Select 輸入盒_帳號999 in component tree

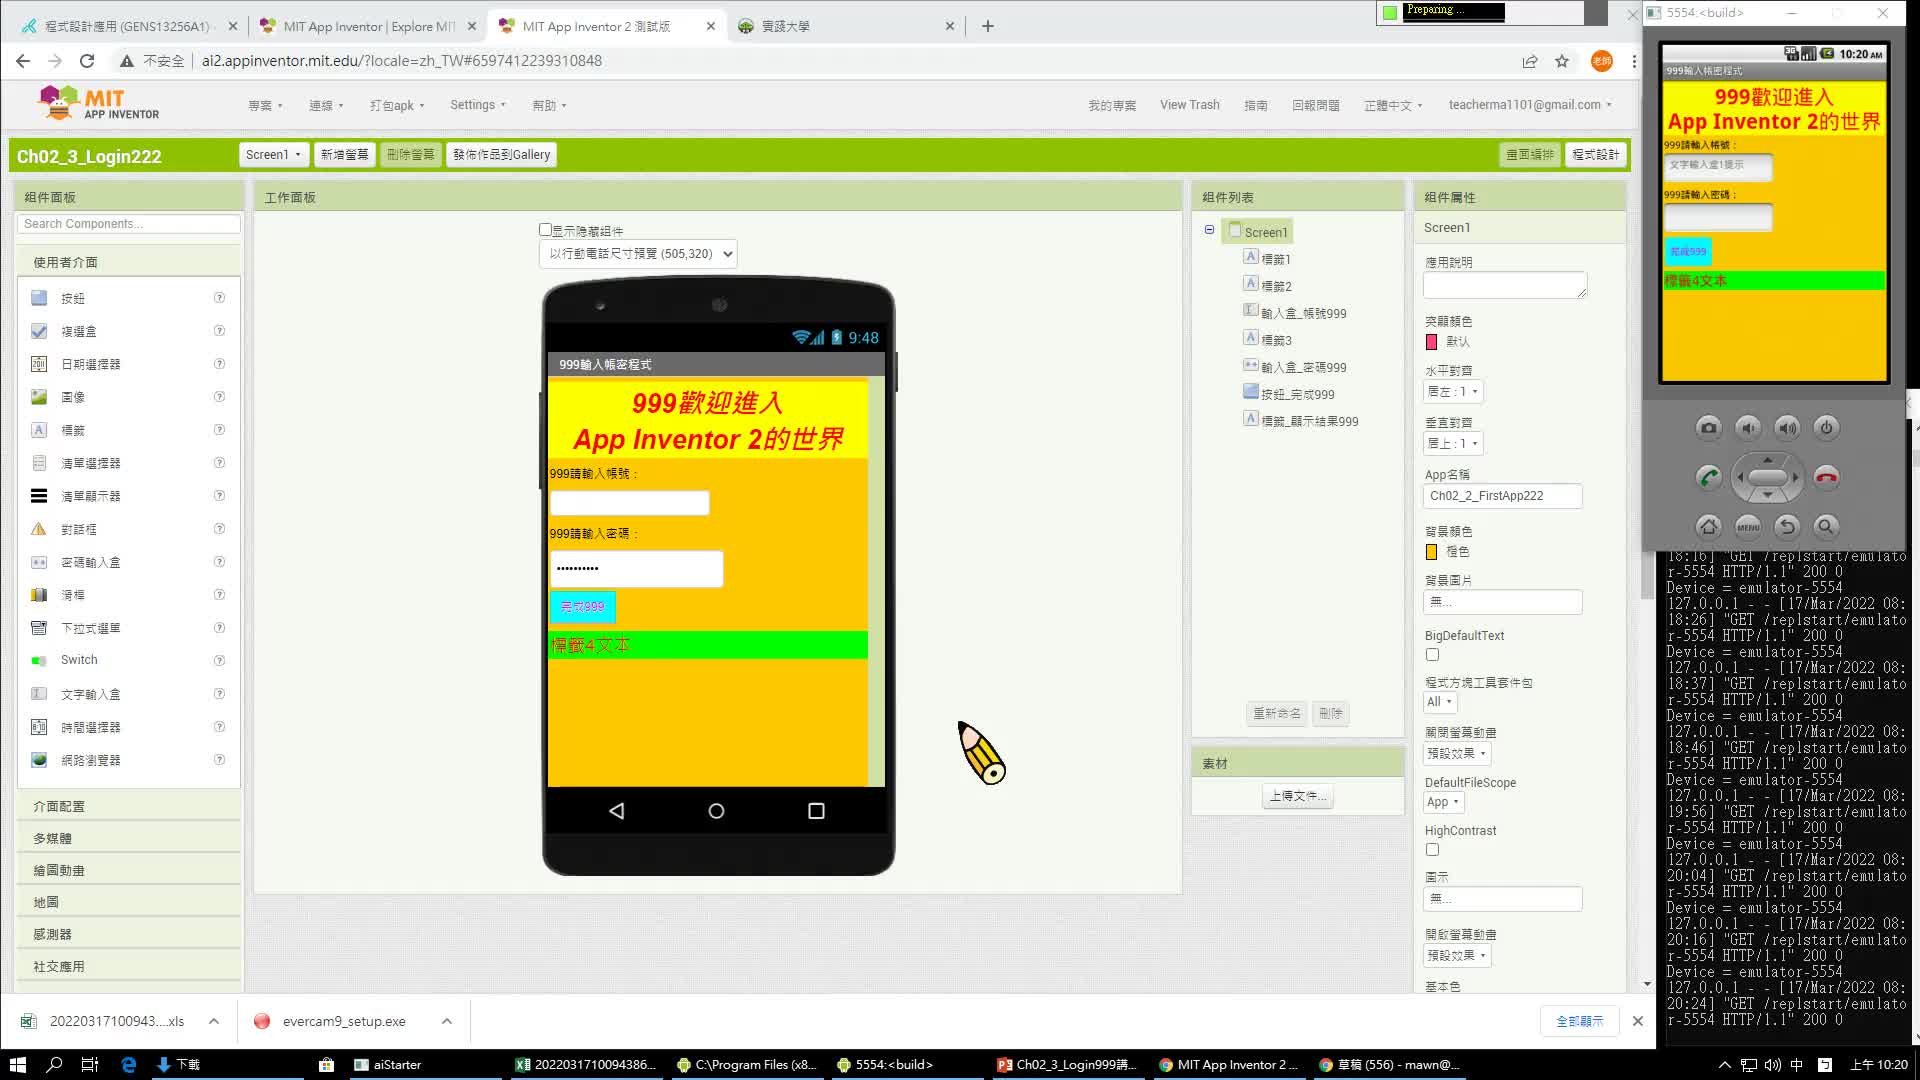point(1303,313)
